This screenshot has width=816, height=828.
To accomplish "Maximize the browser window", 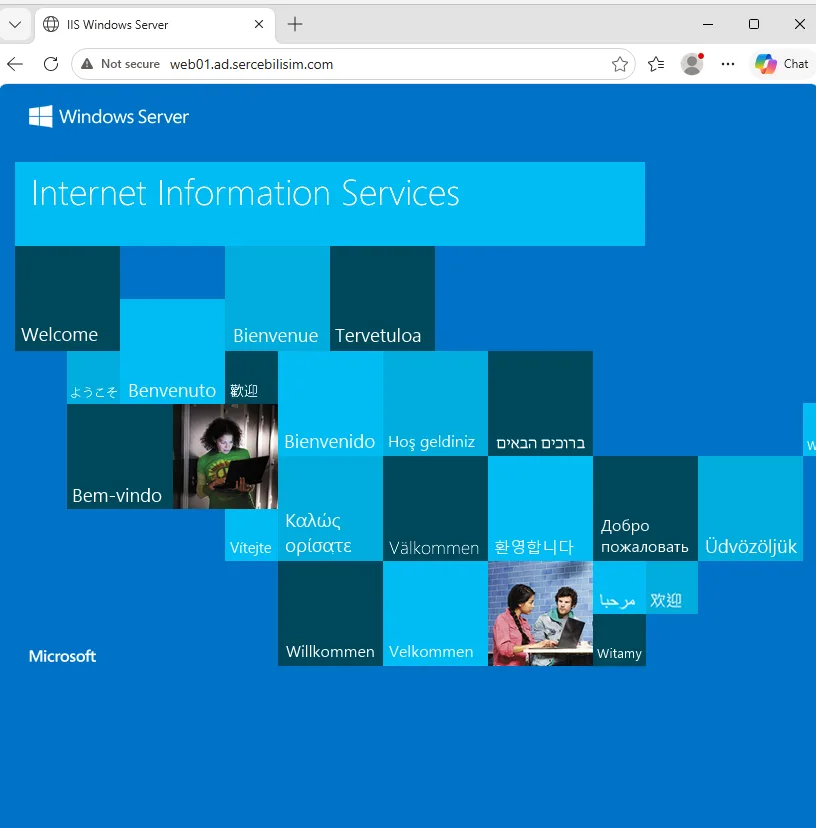I will (x=754, y=24).
